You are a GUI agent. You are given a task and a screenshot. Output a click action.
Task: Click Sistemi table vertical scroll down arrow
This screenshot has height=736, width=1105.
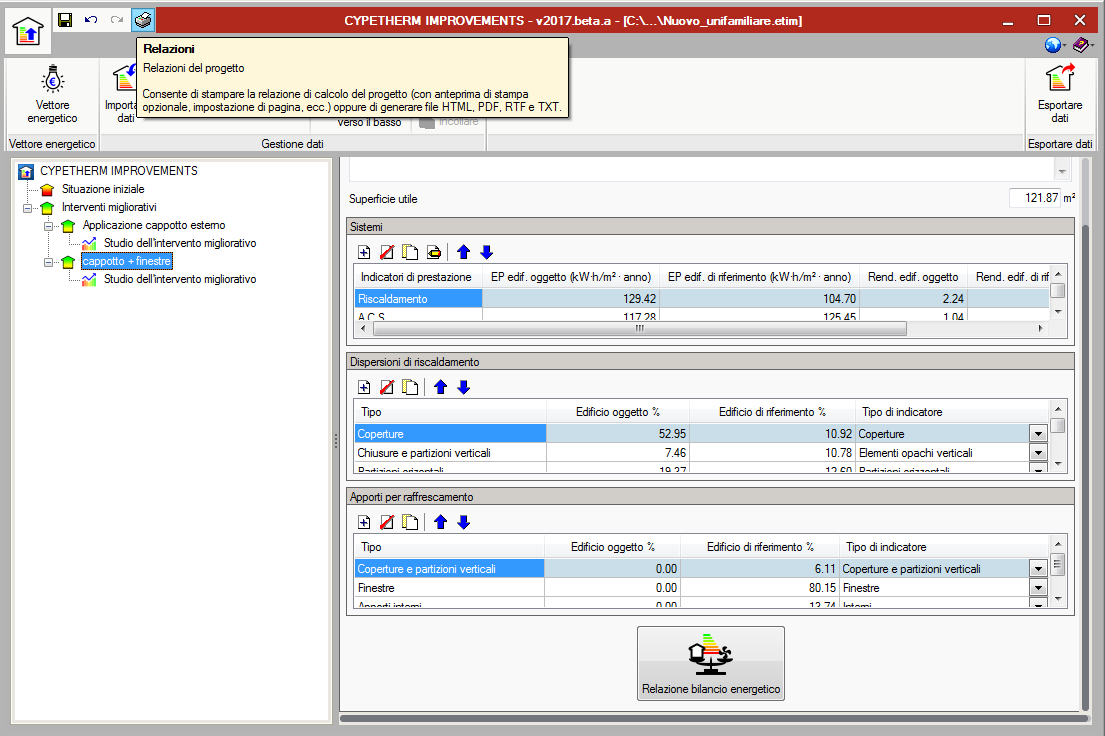[1057, 312]
